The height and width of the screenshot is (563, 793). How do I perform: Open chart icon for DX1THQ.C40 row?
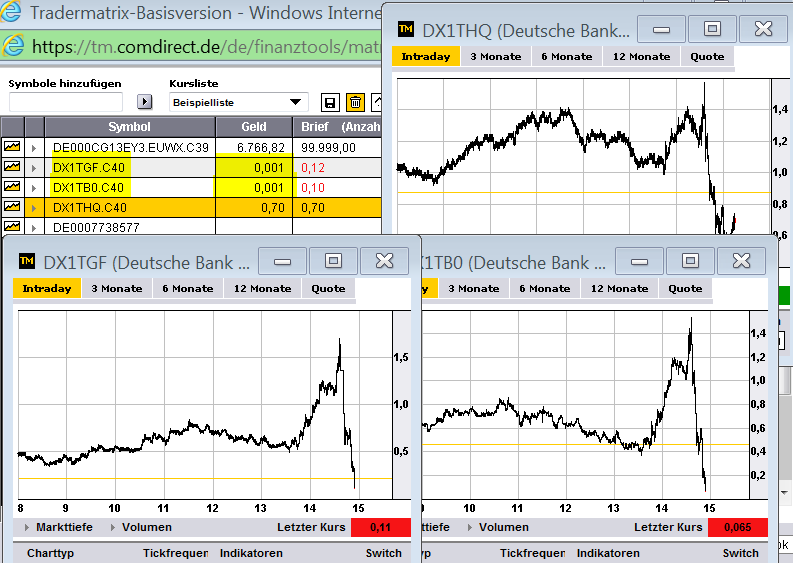[x=12, y=207]
